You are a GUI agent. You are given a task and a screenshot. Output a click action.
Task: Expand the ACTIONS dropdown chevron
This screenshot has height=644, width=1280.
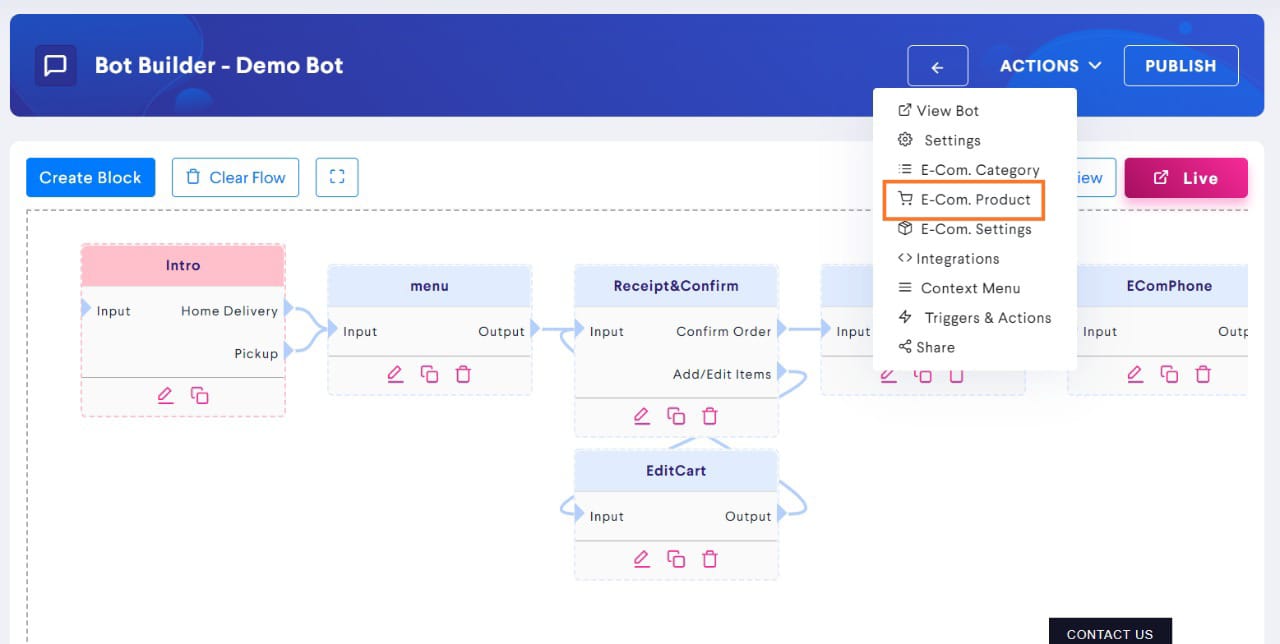1095,65
